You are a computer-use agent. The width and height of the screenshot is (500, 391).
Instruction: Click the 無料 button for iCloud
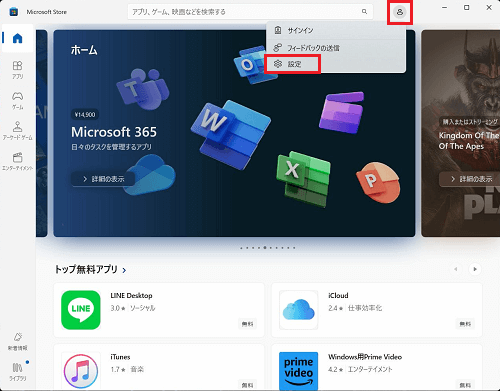pyautogui.click(x=465, y=324)
